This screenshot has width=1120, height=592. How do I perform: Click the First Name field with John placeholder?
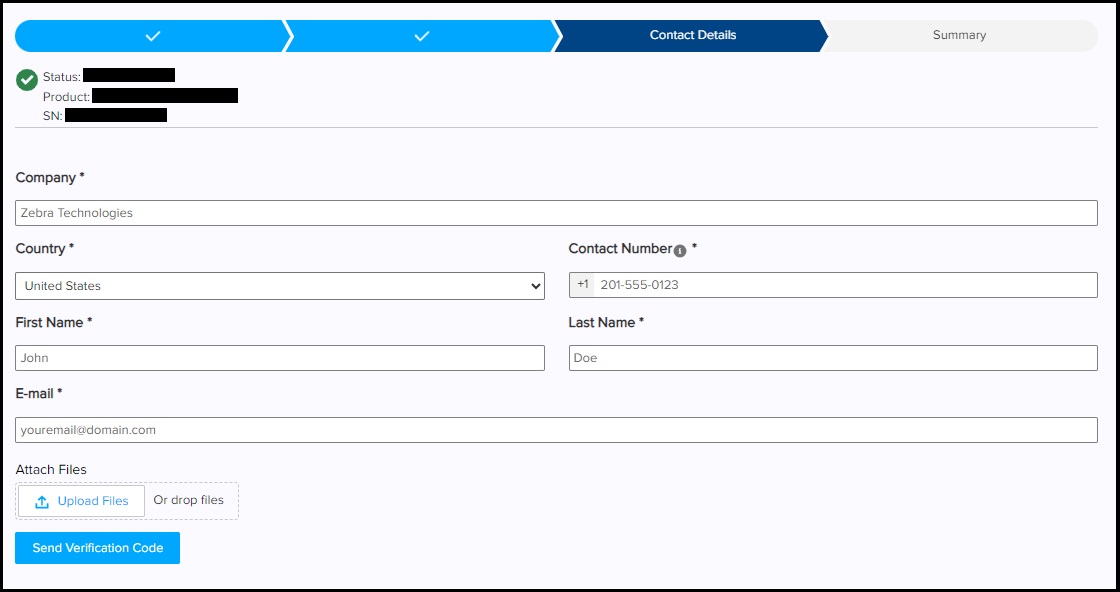click(280, 357)
